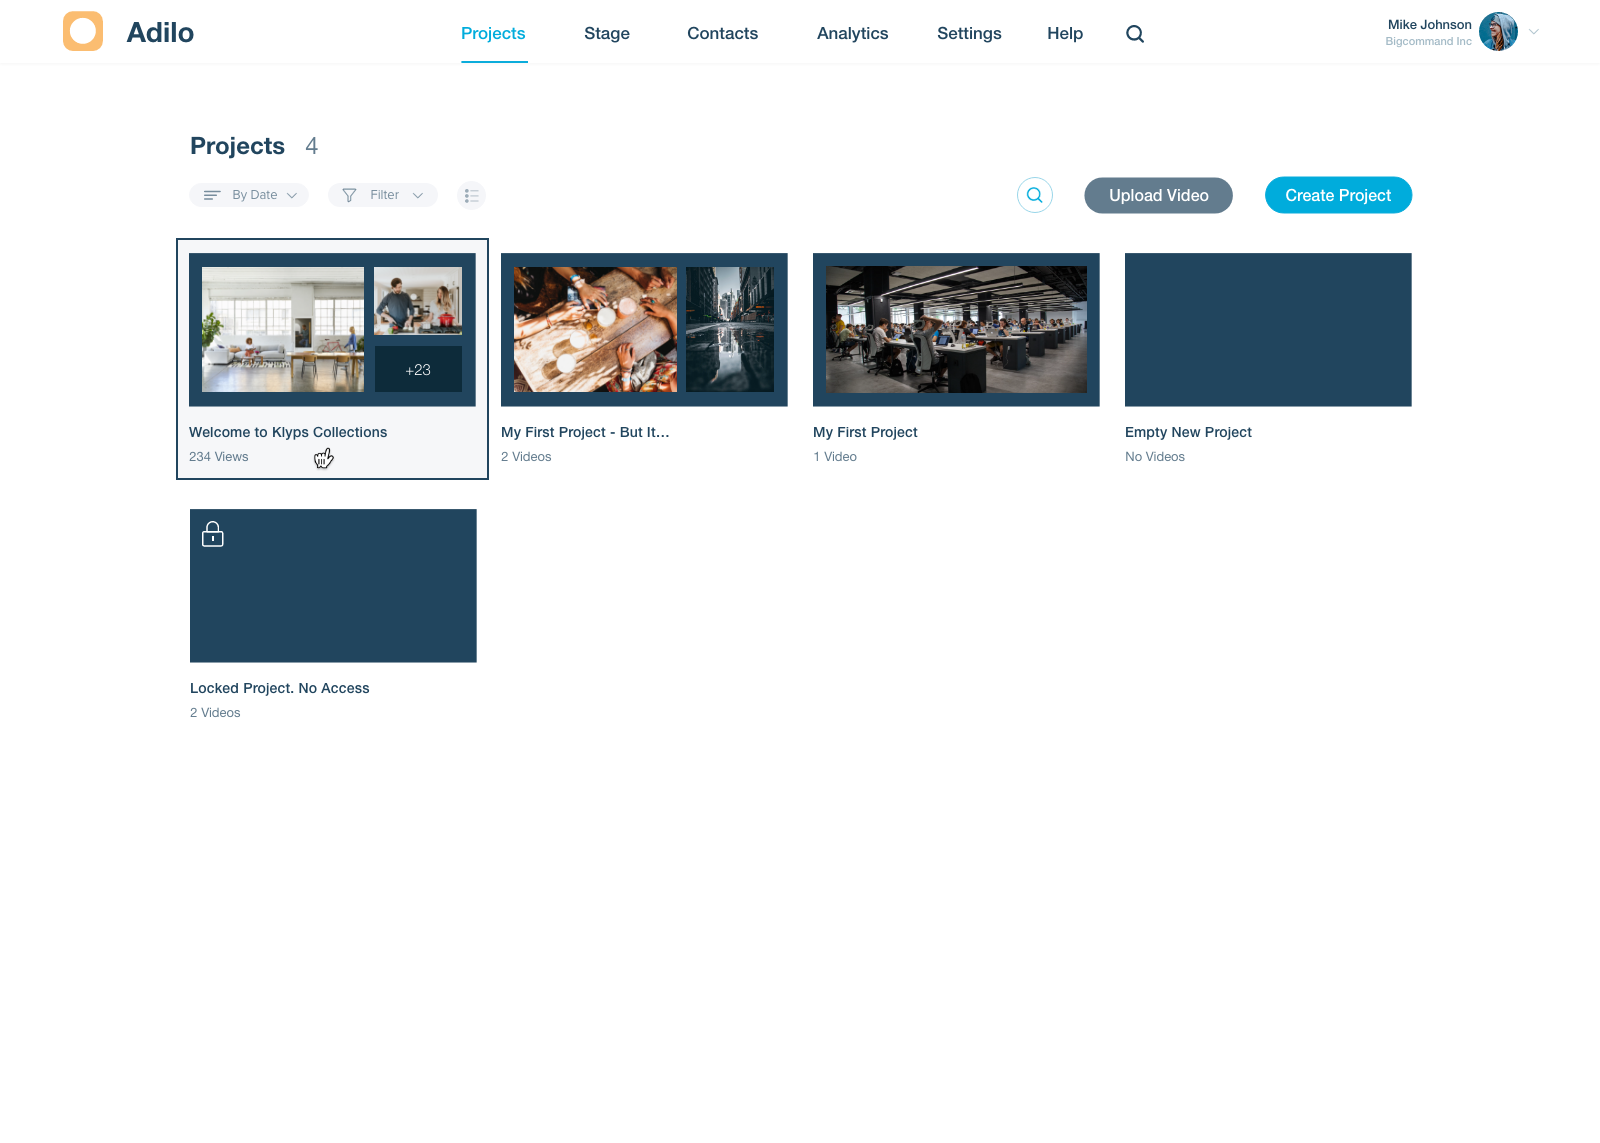1600x1143 pixels.
Task: Select the Welcome to Klyps Collections project card
Action: 332,360
